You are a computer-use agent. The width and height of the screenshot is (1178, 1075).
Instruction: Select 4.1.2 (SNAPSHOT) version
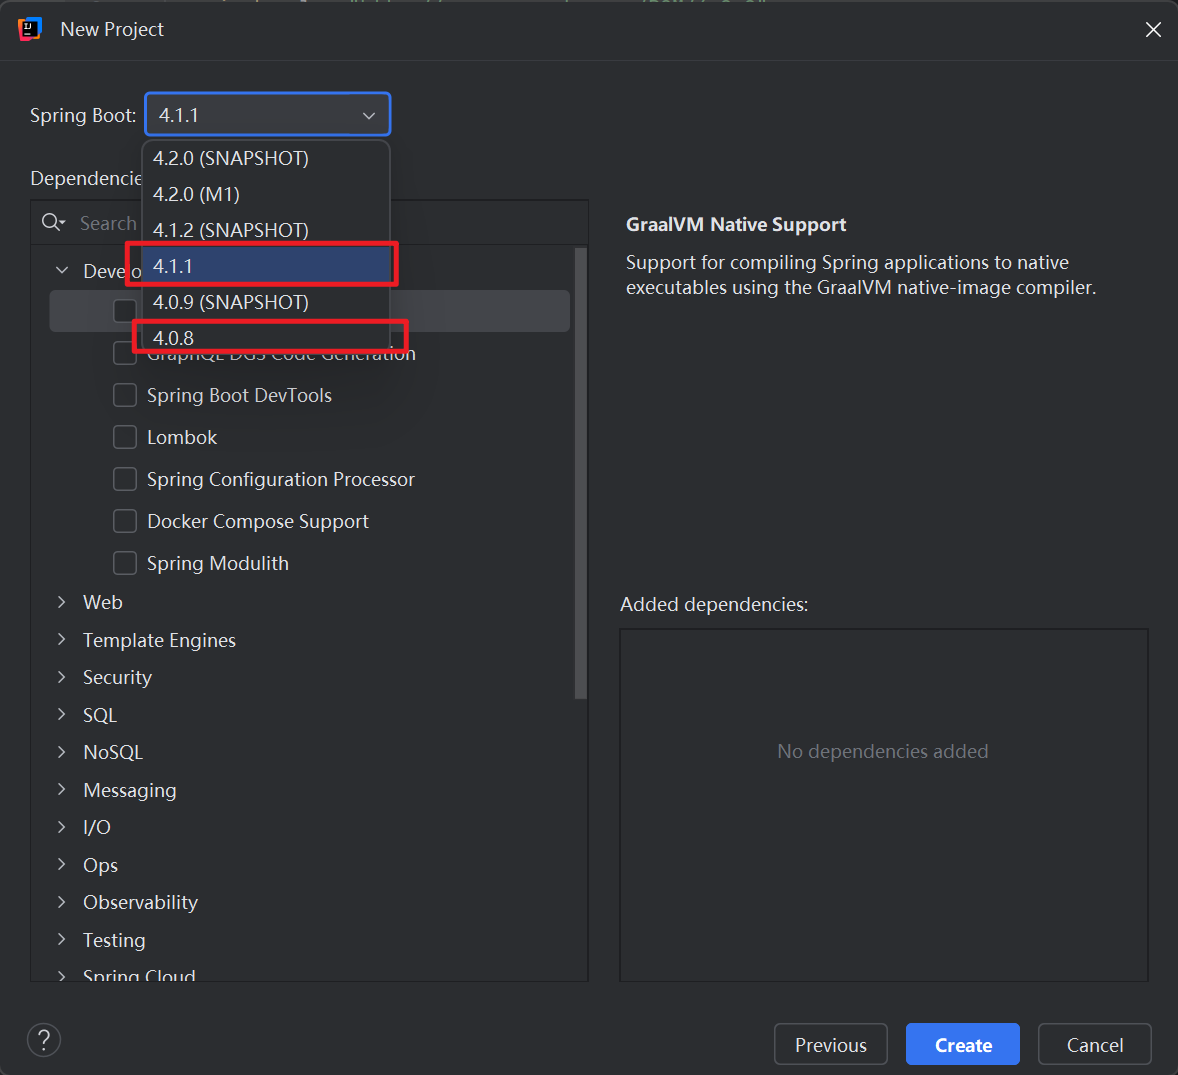(266, 231)
